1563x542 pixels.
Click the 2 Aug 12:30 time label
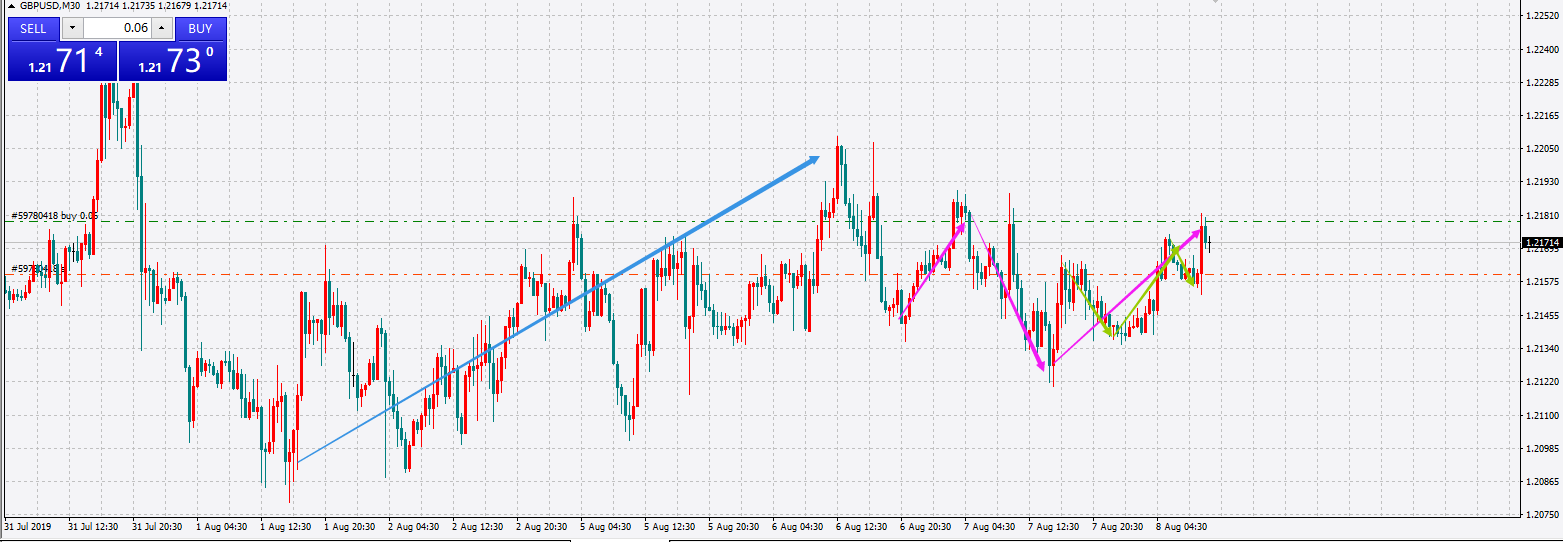tap(478, 526)
